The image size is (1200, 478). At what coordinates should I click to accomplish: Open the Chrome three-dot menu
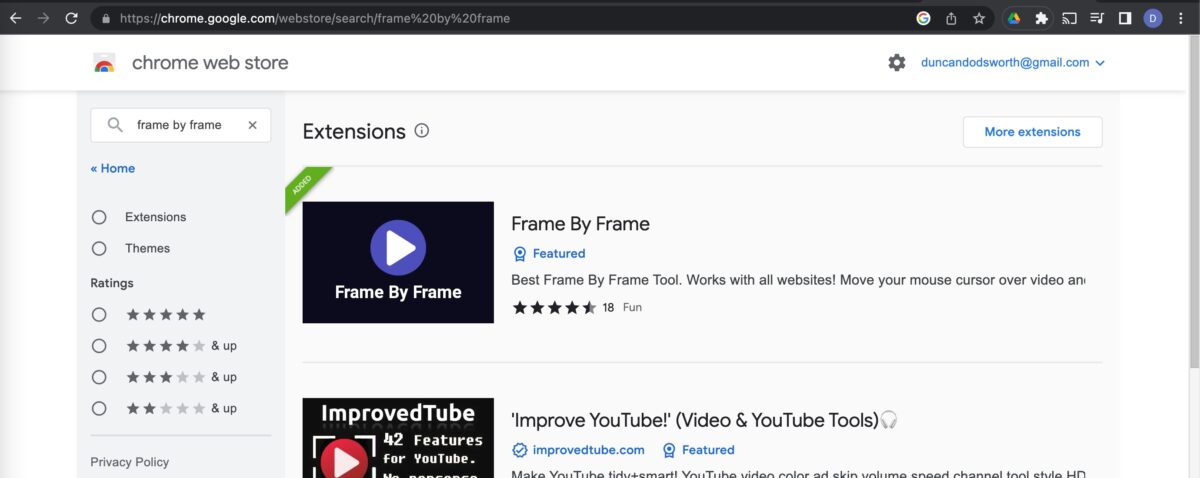pyautogui.click(x=1181, y=18)
